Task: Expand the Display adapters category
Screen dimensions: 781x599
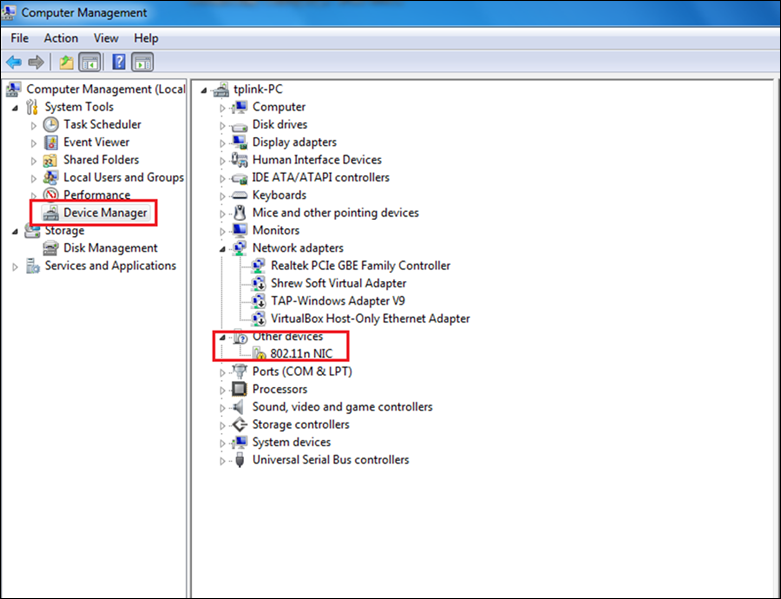Action: click(x=222, y=143)
